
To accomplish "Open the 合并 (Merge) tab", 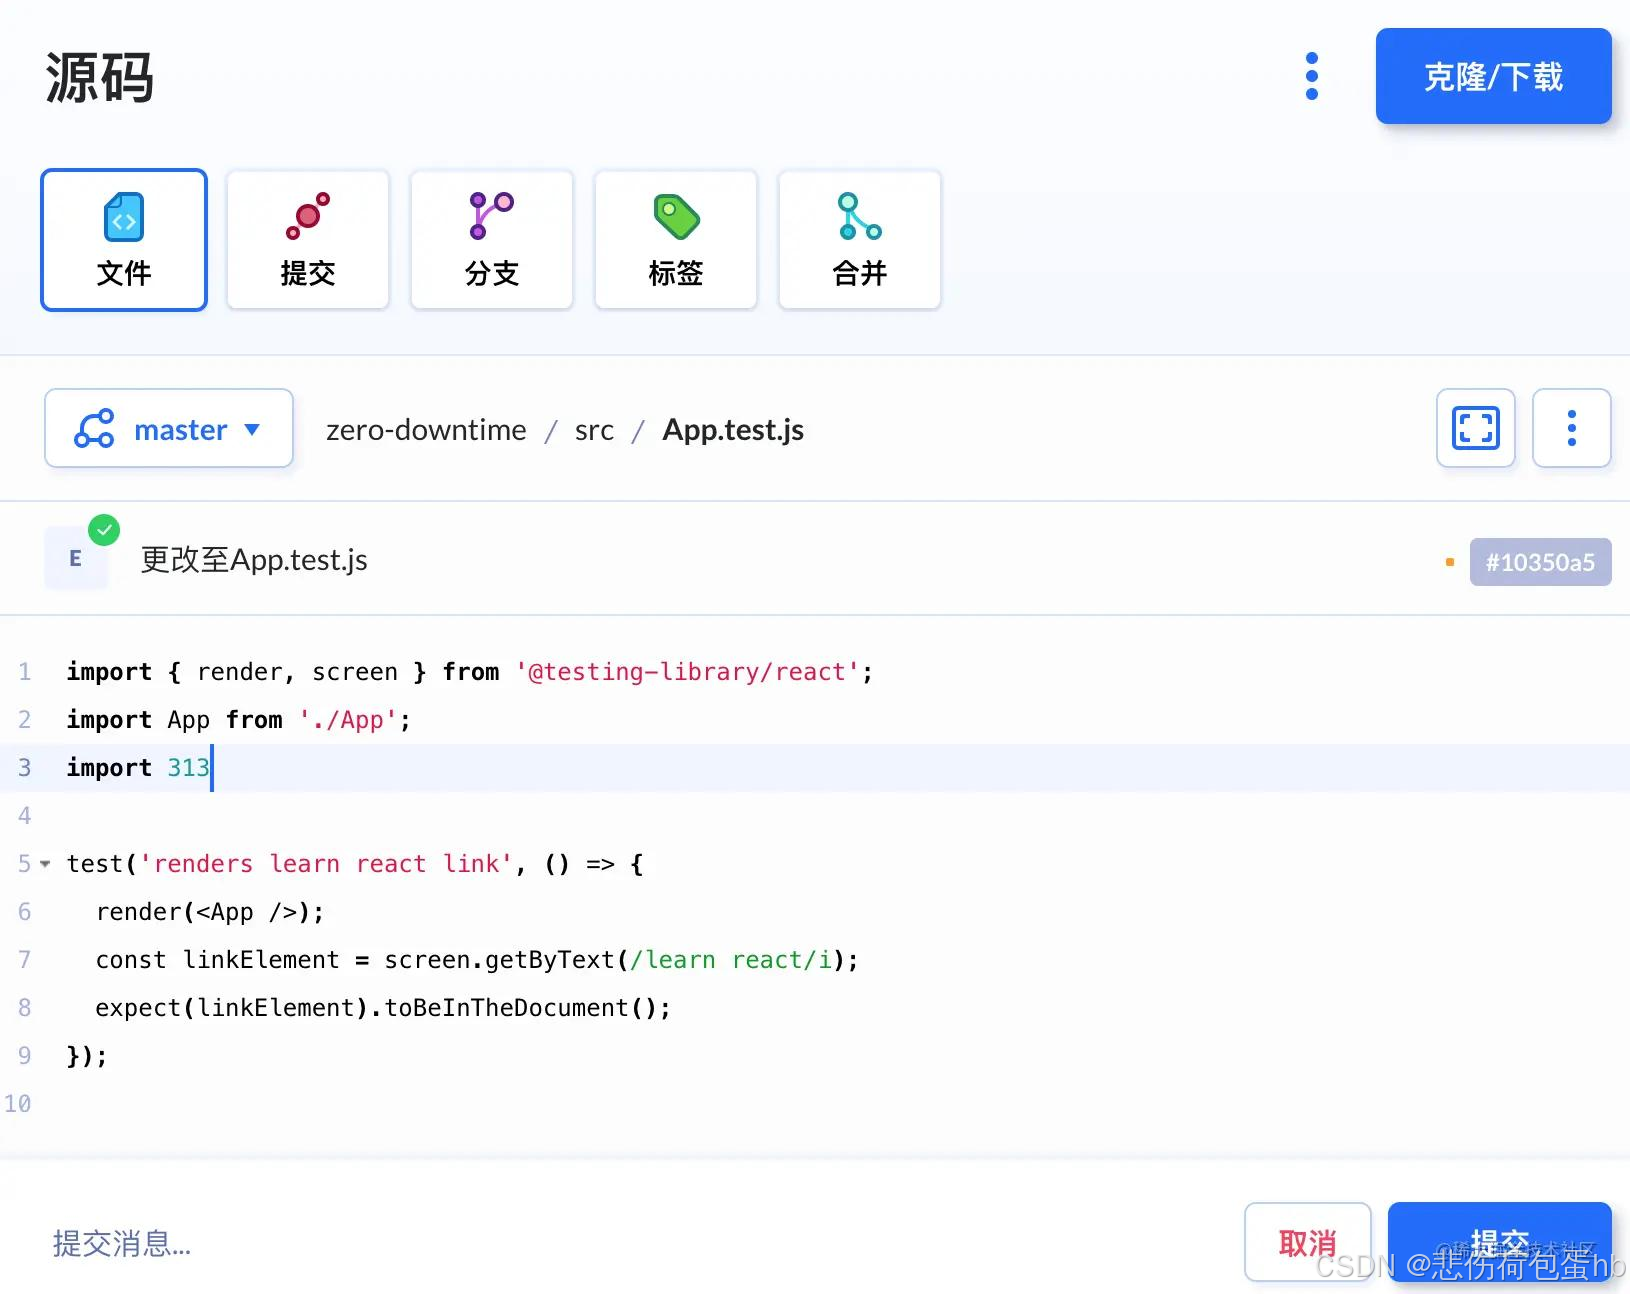I will [860, 240].
